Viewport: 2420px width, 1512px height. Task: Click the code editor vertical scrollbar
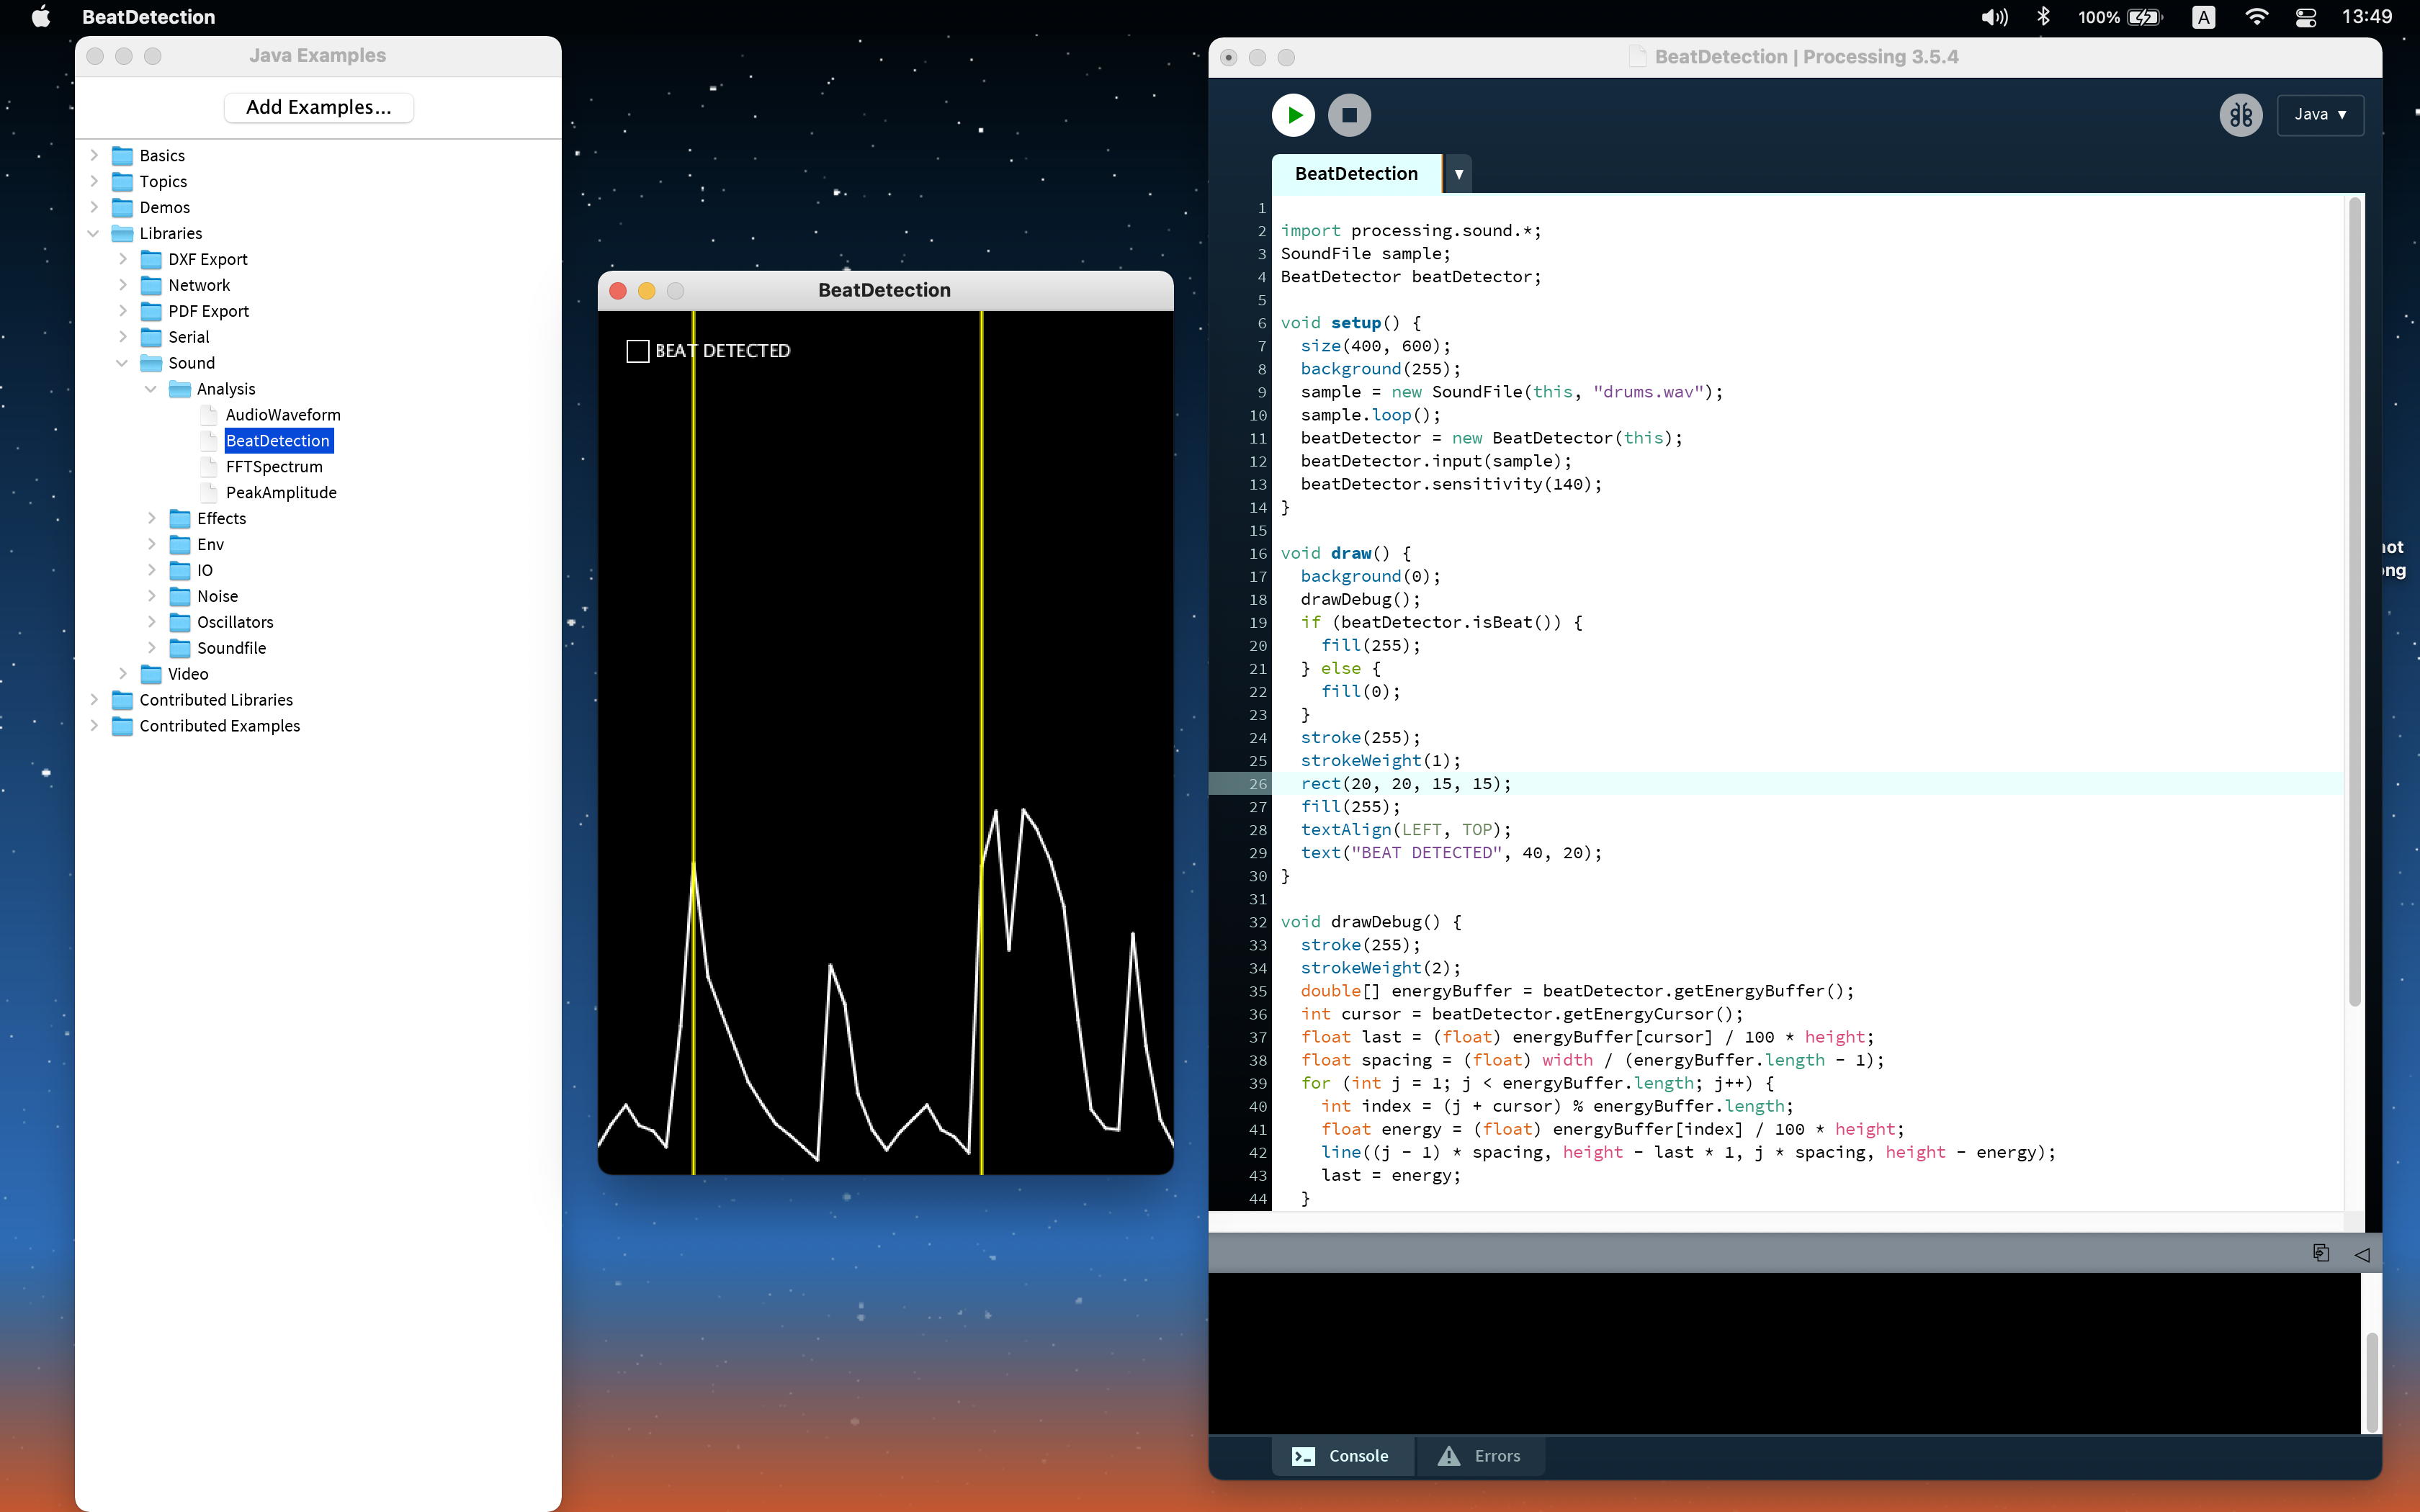pos(2354,600)
